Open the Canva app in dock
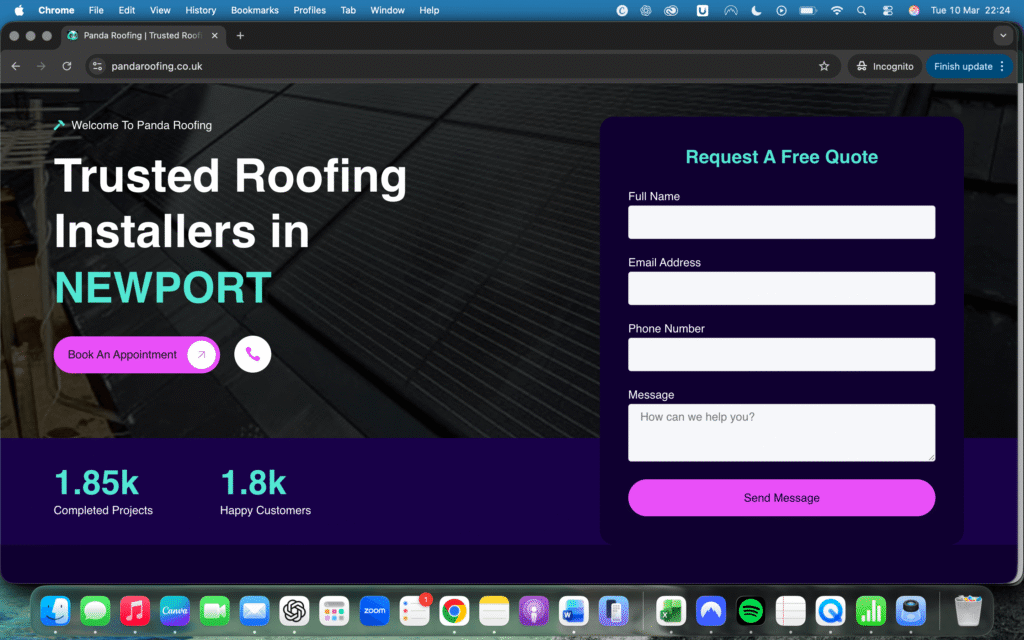The image size is (1024, 640). pyautogui.click(x=175, y=610)
